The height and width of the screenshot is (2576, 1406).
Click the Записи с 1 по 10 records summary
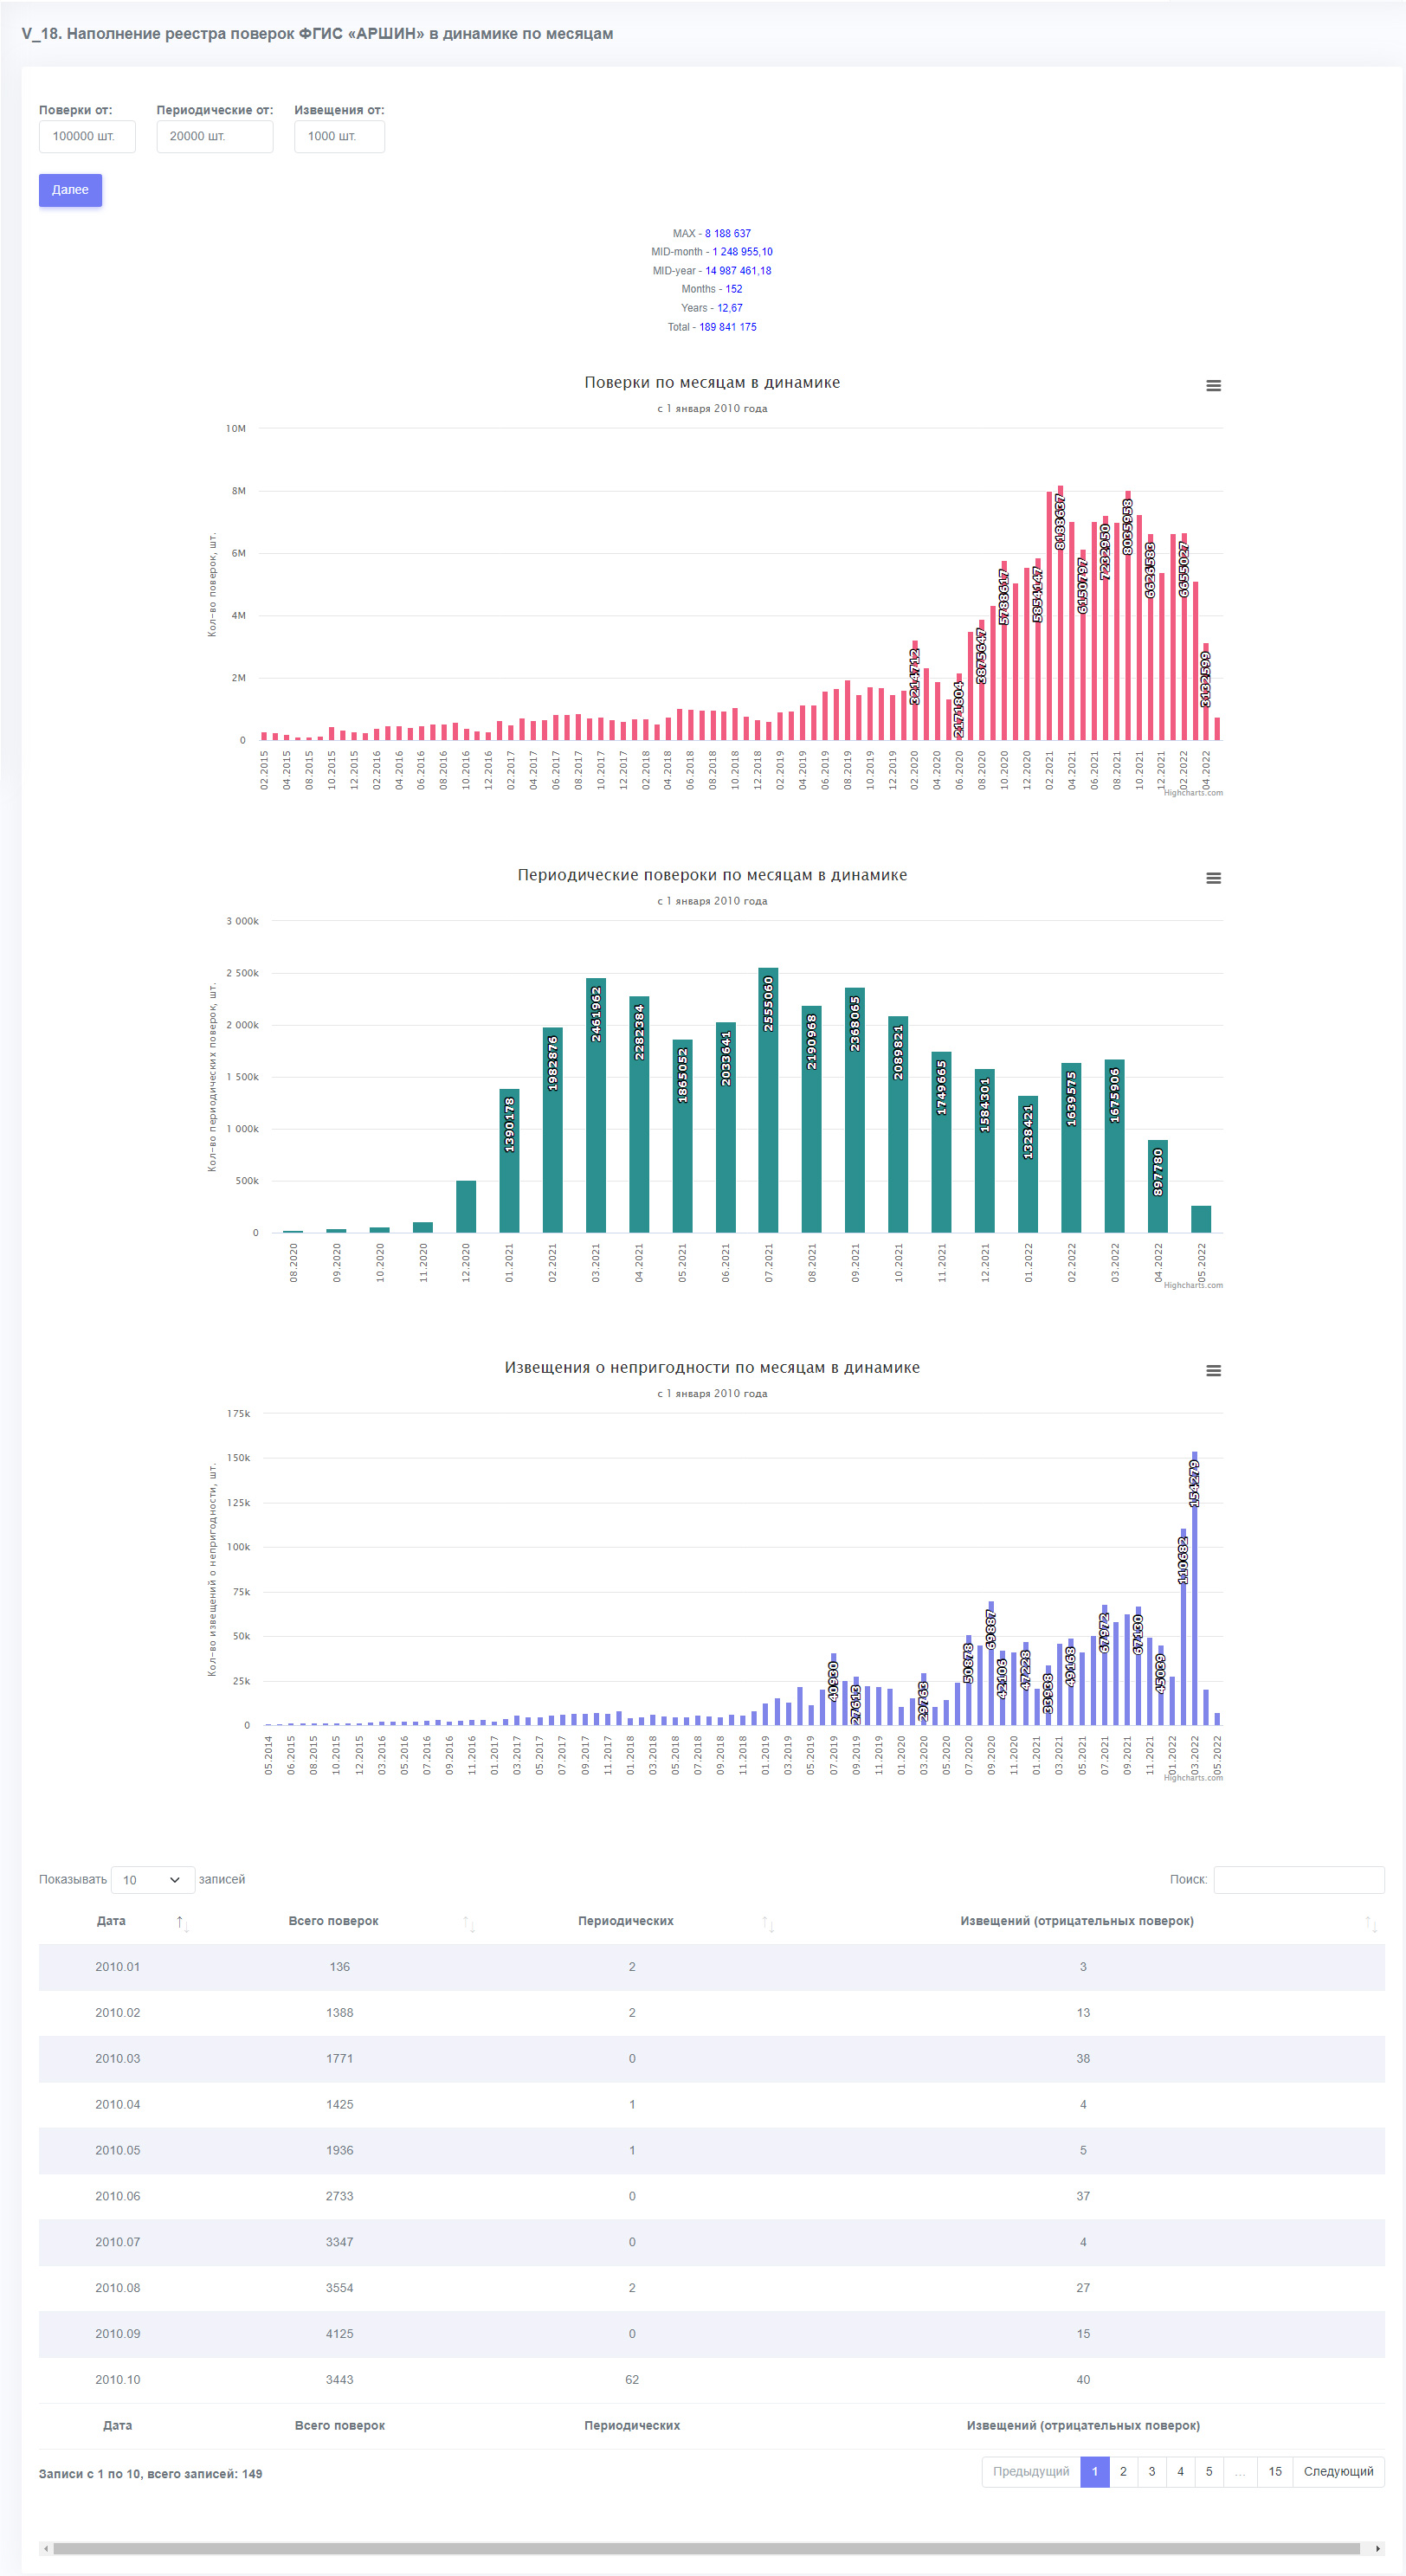[x=151, y=2474]
